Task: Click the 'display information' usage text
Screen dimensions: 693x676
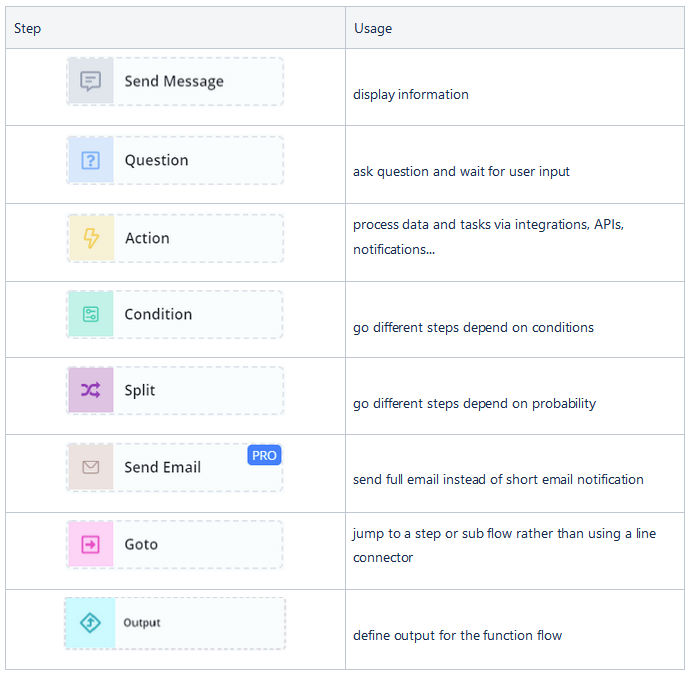Action: coord(411,95)
